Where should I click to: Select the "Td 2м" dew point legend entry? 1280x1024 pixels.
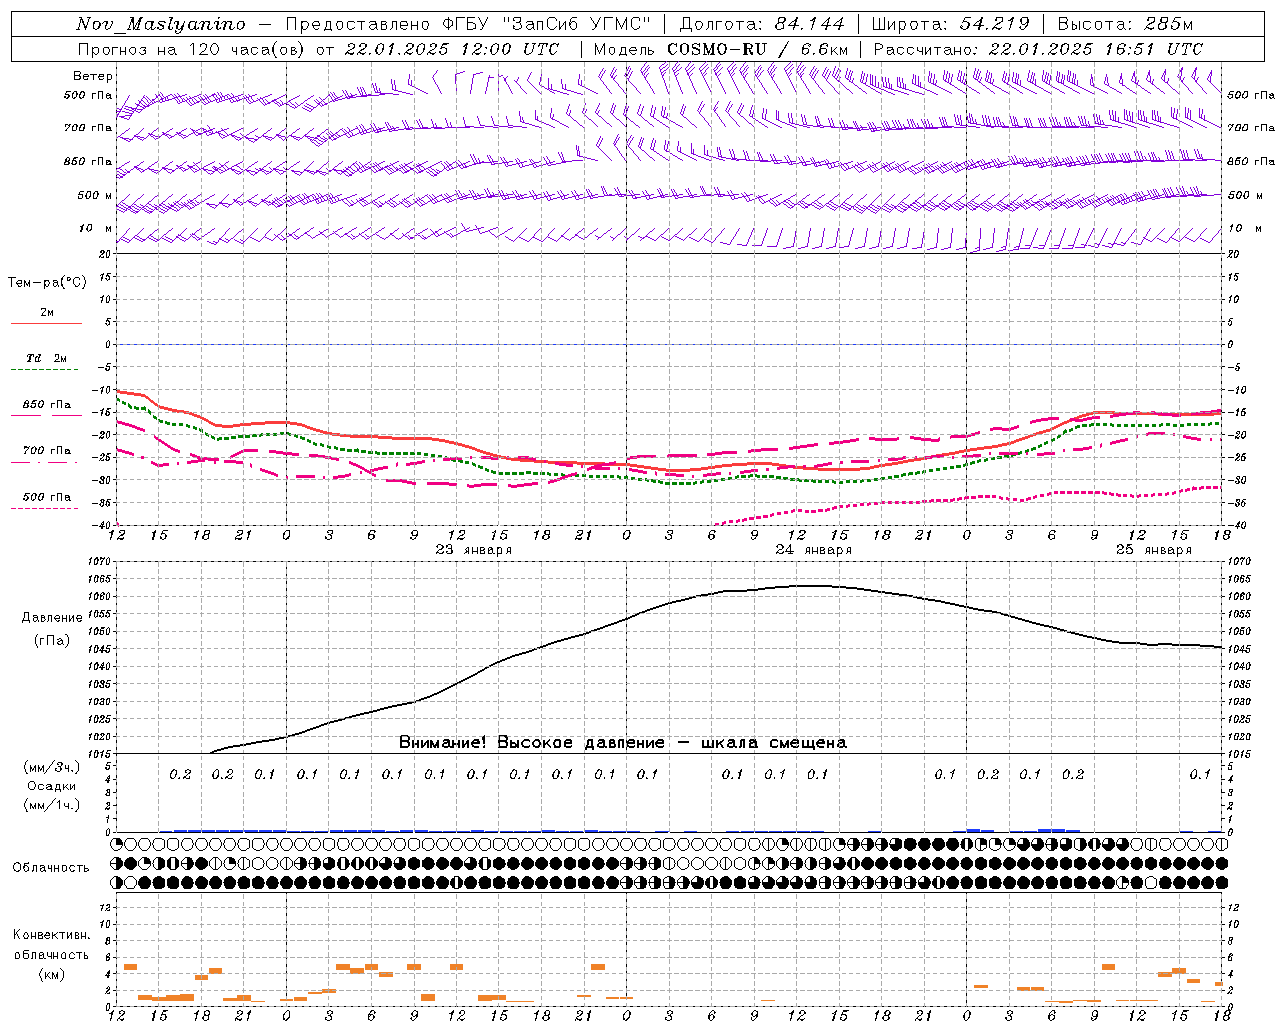pos(47,358)
